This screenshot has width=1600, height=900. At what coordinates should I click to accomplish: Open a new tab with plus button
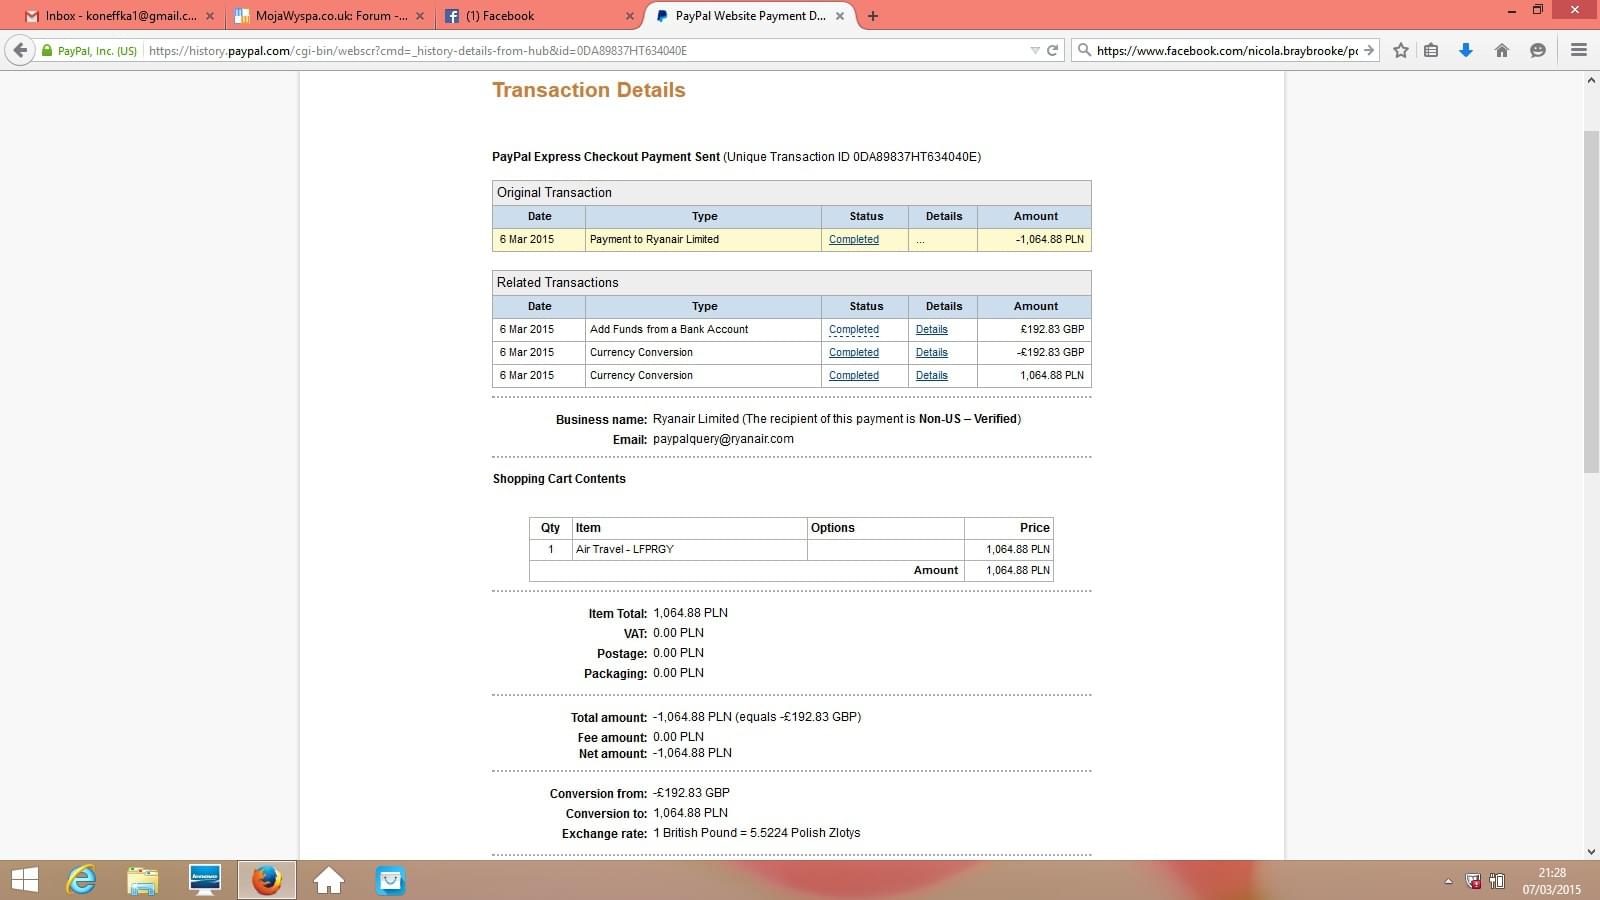pyautogui.click(x=873, y=16)
